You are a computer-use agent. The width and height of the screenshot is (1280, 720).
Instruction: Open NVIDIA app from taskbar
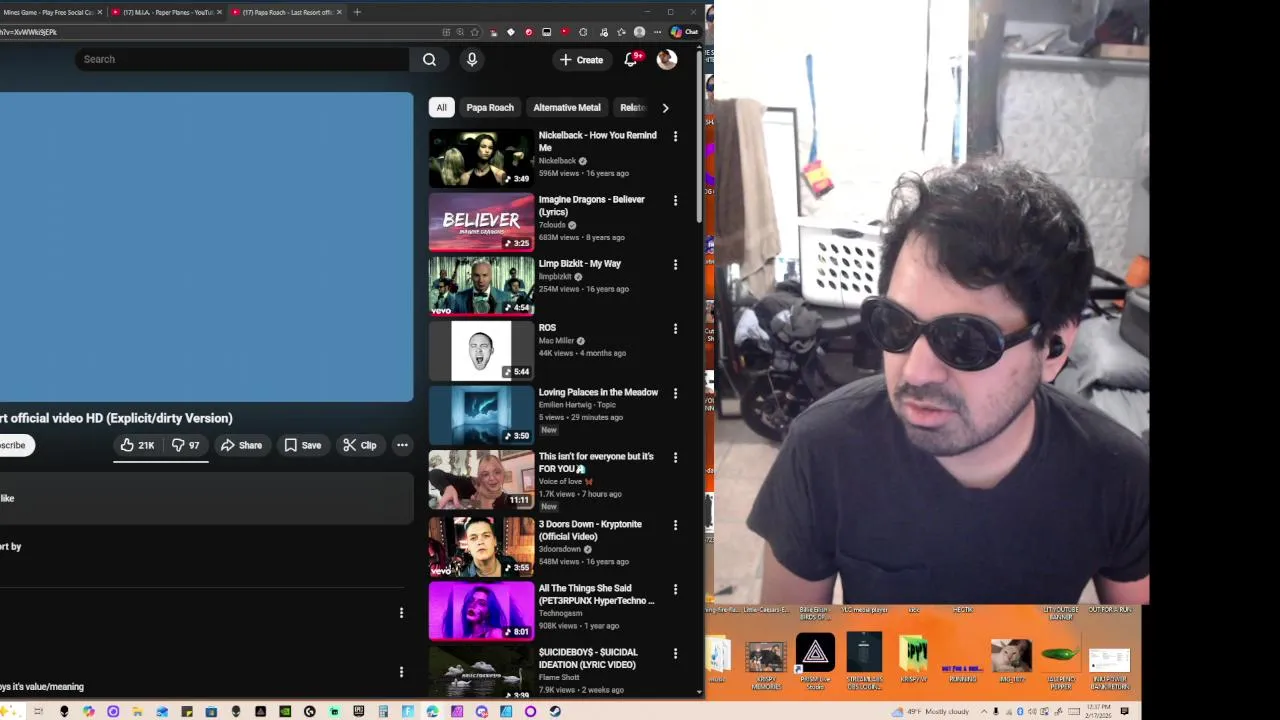point(285,711)
